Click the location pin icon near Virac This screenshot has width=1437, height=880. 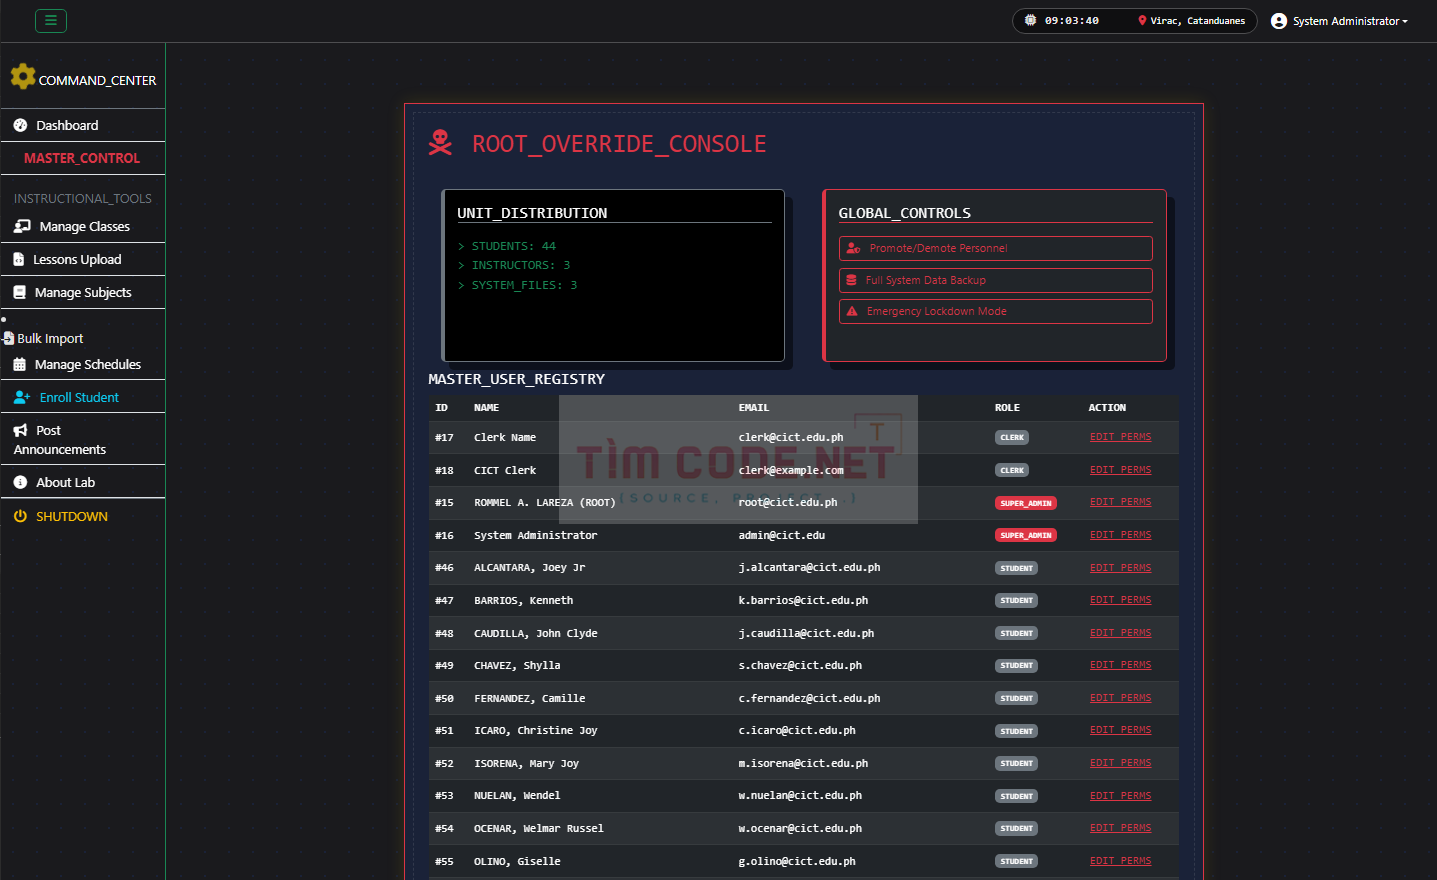[x=1142, y=20]
